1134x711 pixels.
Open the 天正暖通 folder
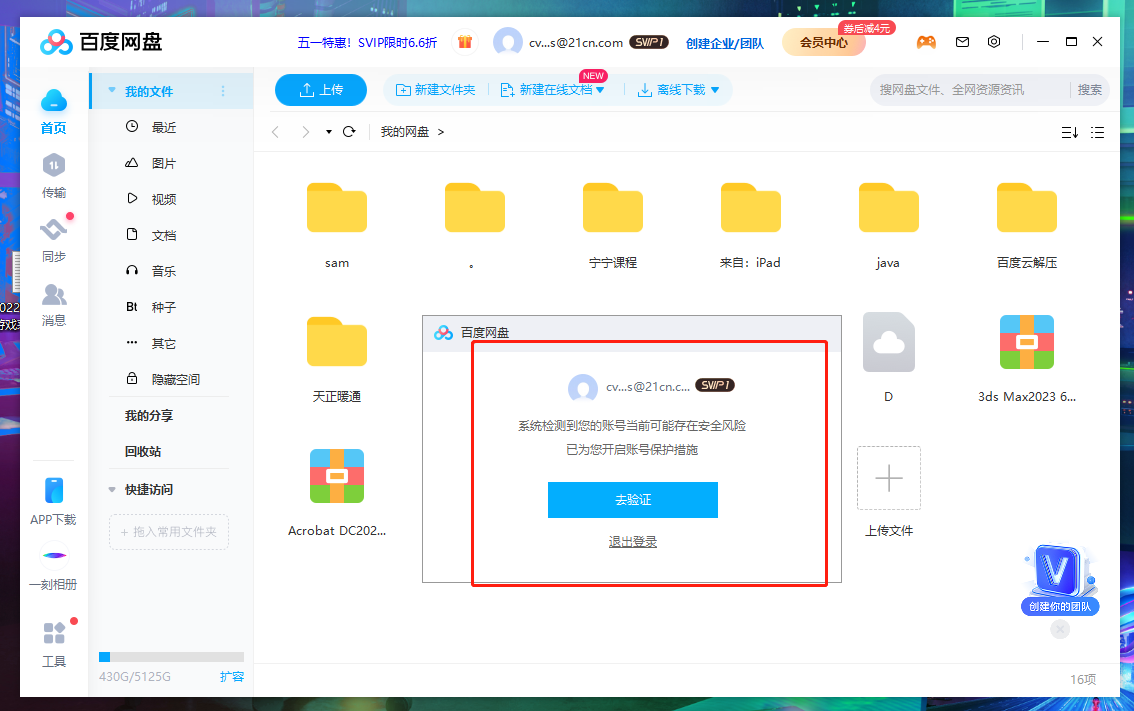click(337, 342)
